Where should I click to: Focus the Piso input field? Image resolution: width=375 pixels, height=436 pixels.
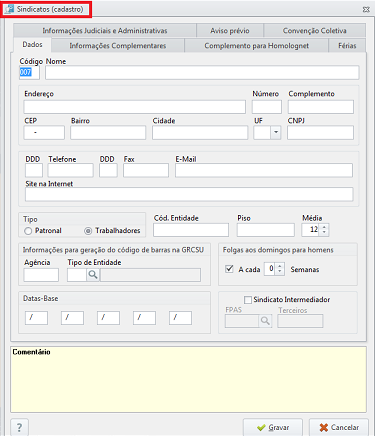coord(266,230)
